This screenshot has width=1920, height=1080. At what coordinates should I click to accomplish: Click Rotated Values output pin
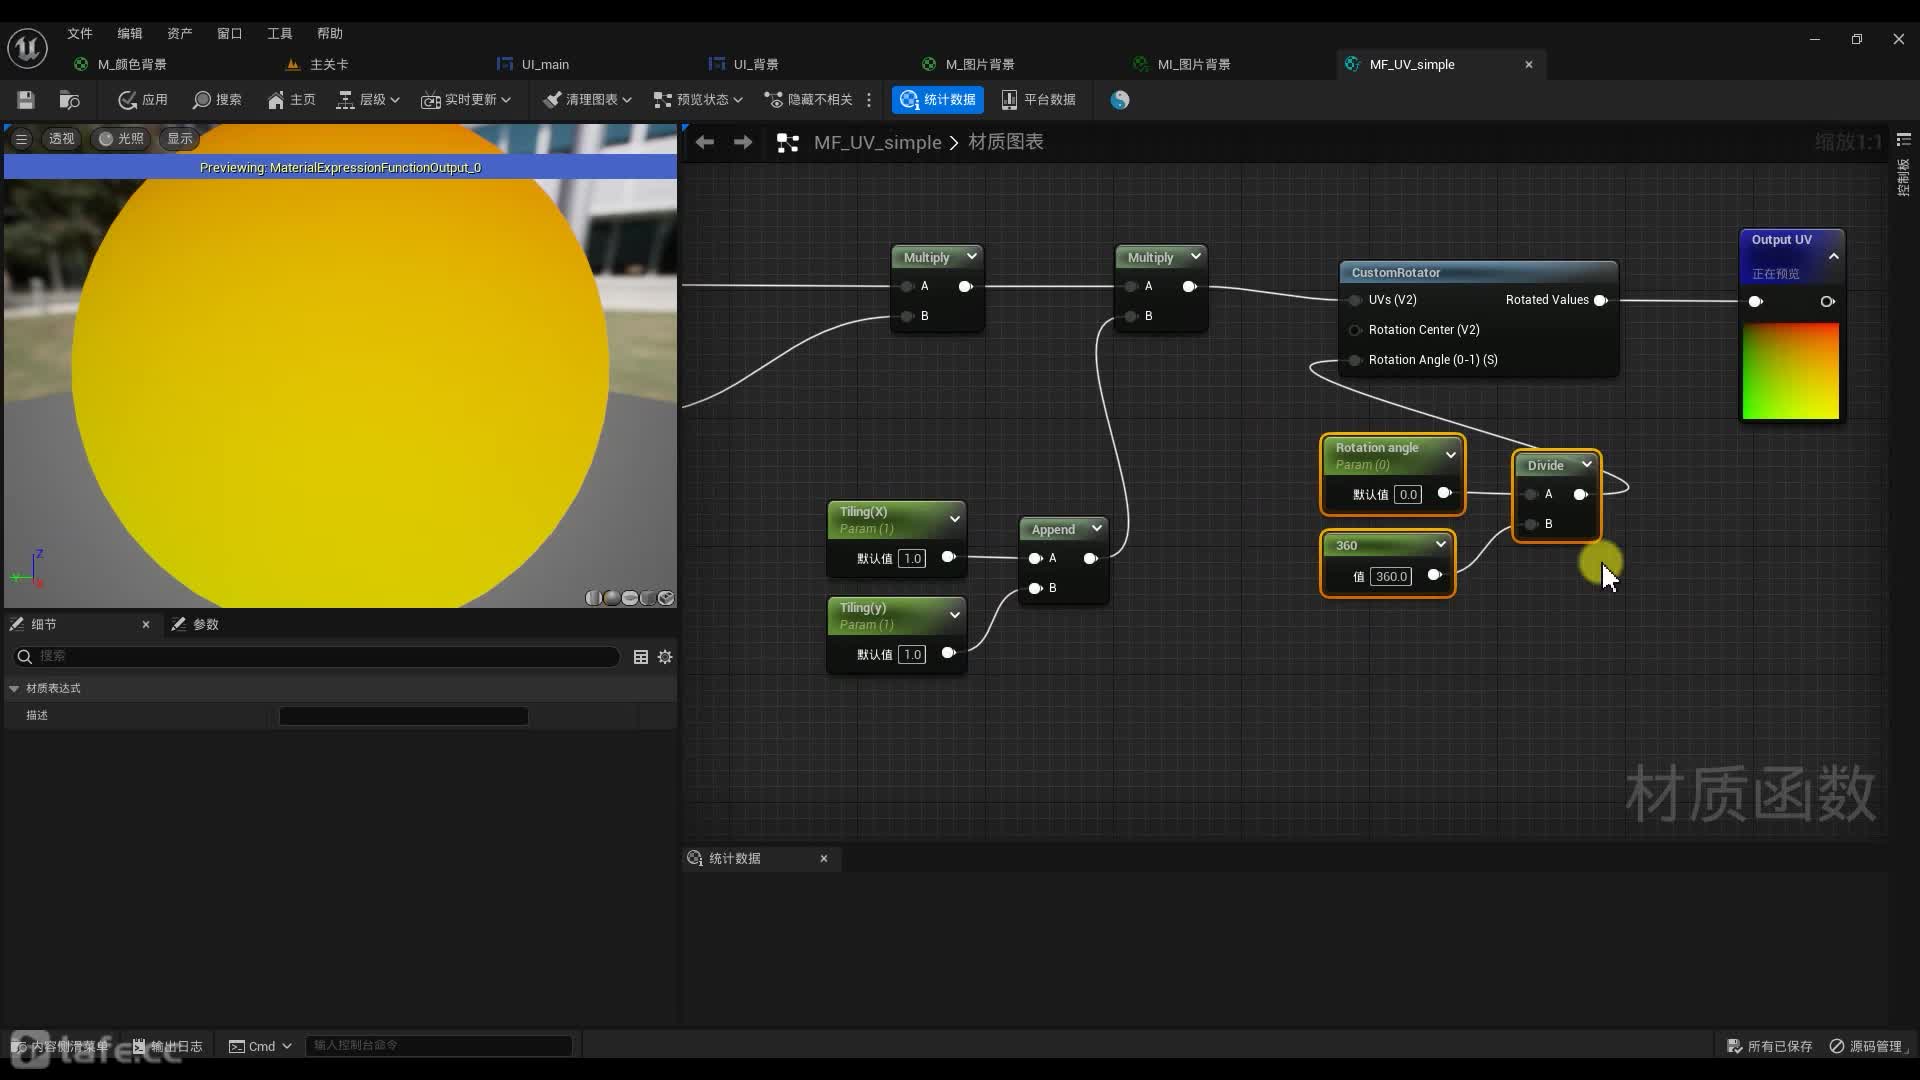pos(1600,300)
